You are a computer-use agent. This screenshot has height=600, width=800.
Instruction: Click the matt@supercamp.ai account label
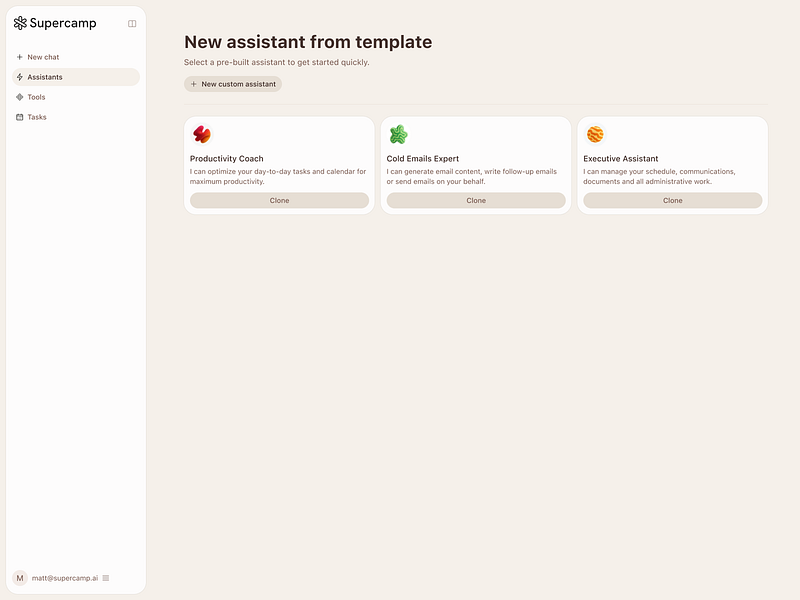pos(65,578)
